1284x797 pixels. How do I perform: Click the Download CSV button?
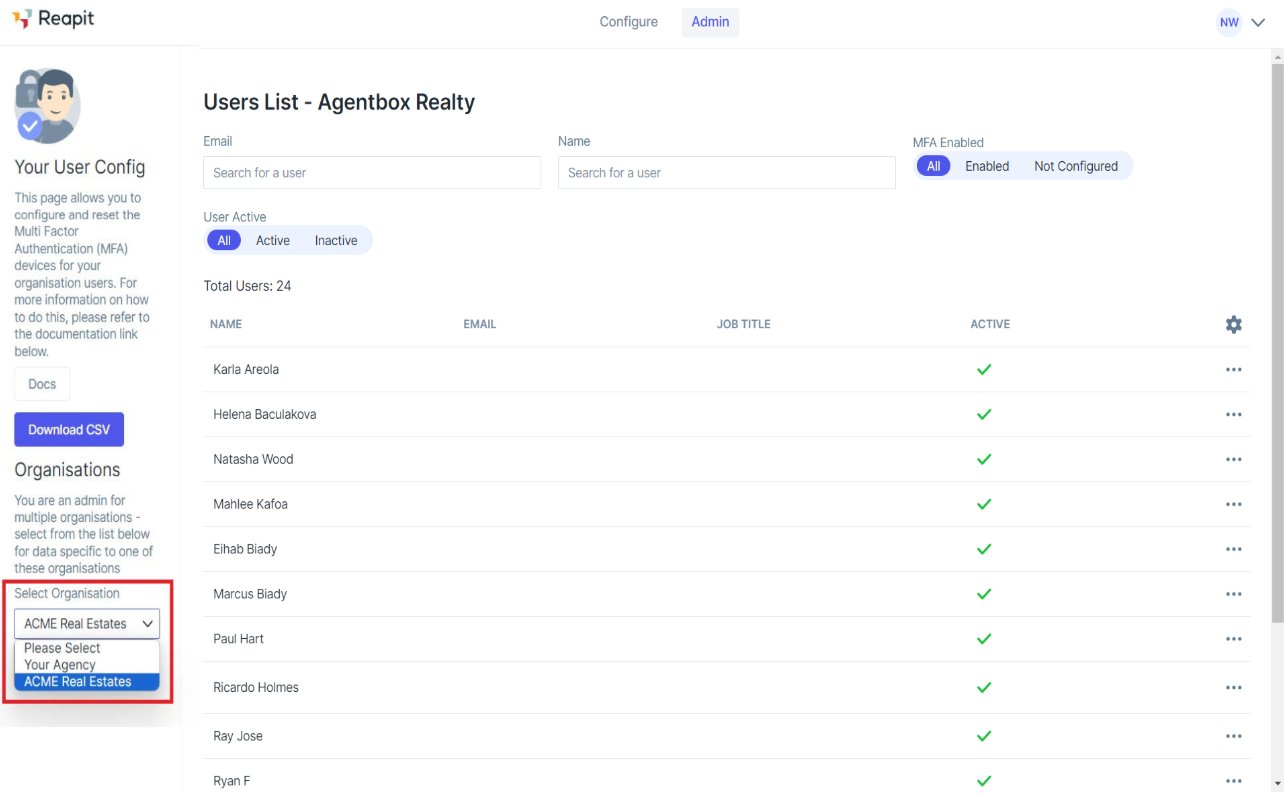tap(69, 429)
